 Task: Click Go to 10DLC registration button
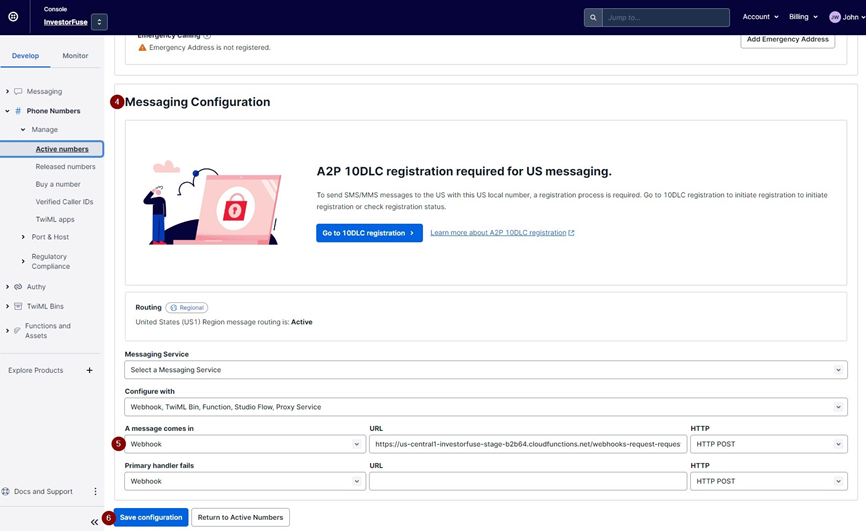369,233
